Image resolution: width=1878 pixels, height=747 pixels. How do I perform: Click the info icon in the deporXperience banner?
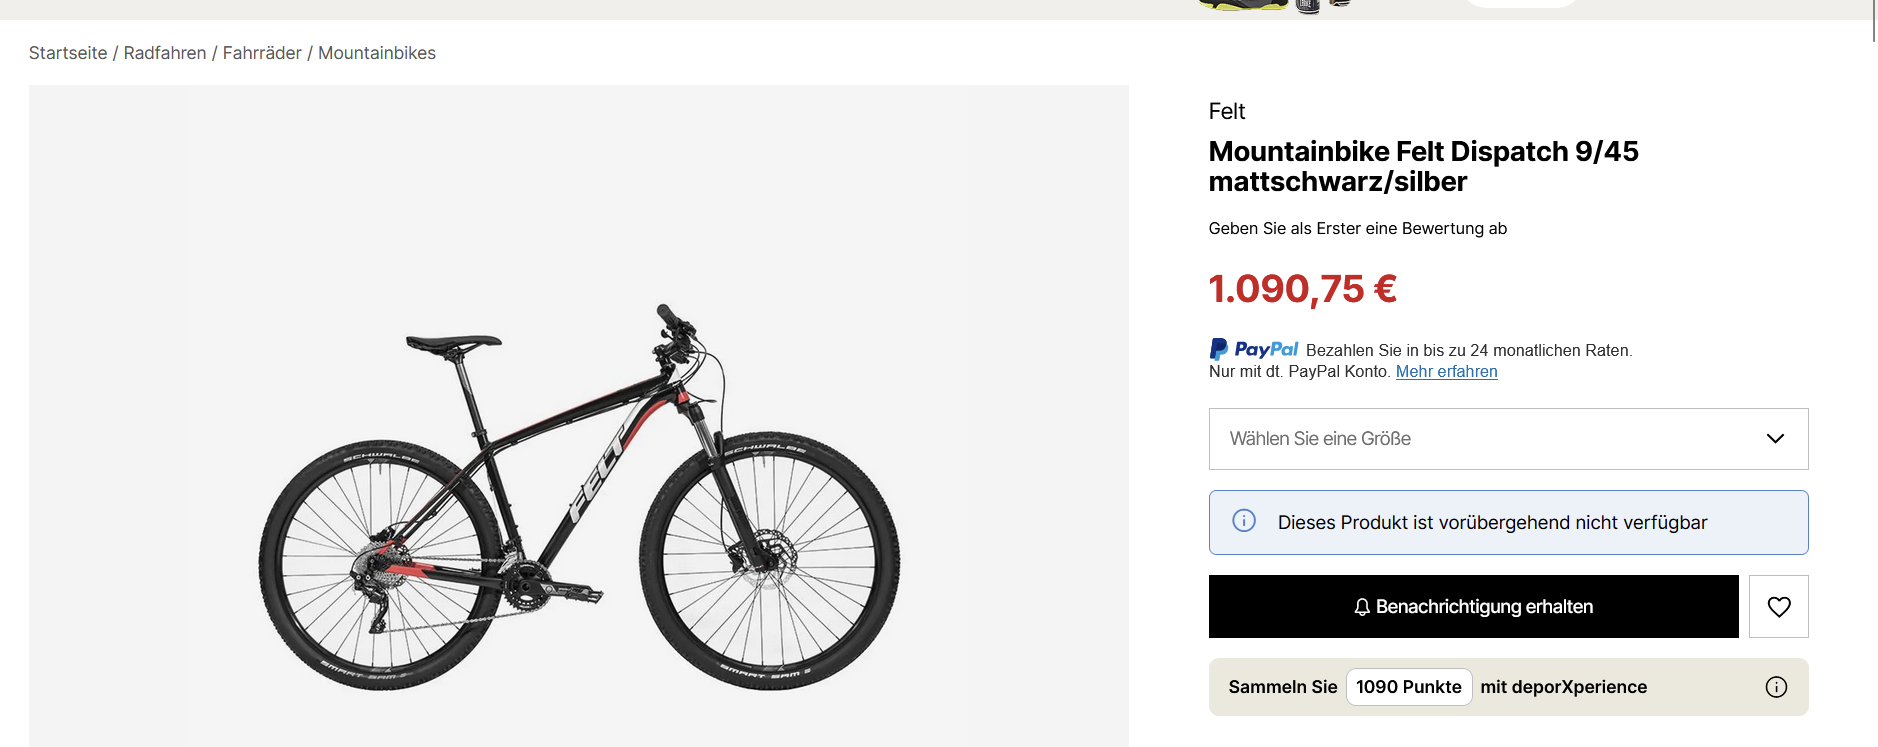pos(1776,687)
